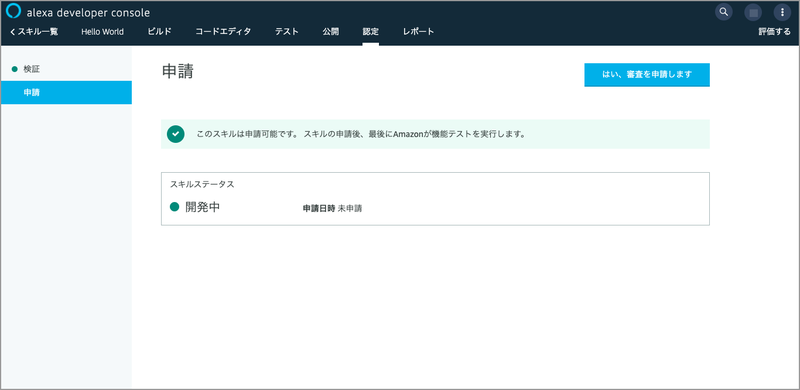Open the search magnifier icon

pyautogui.click(x=723, y=12)
